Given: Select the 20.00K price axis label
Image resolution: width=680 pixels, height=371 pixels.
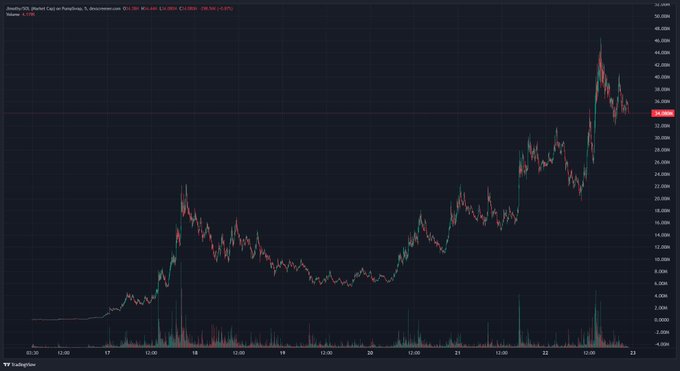Looking at the screenshot, I should 662,199.
